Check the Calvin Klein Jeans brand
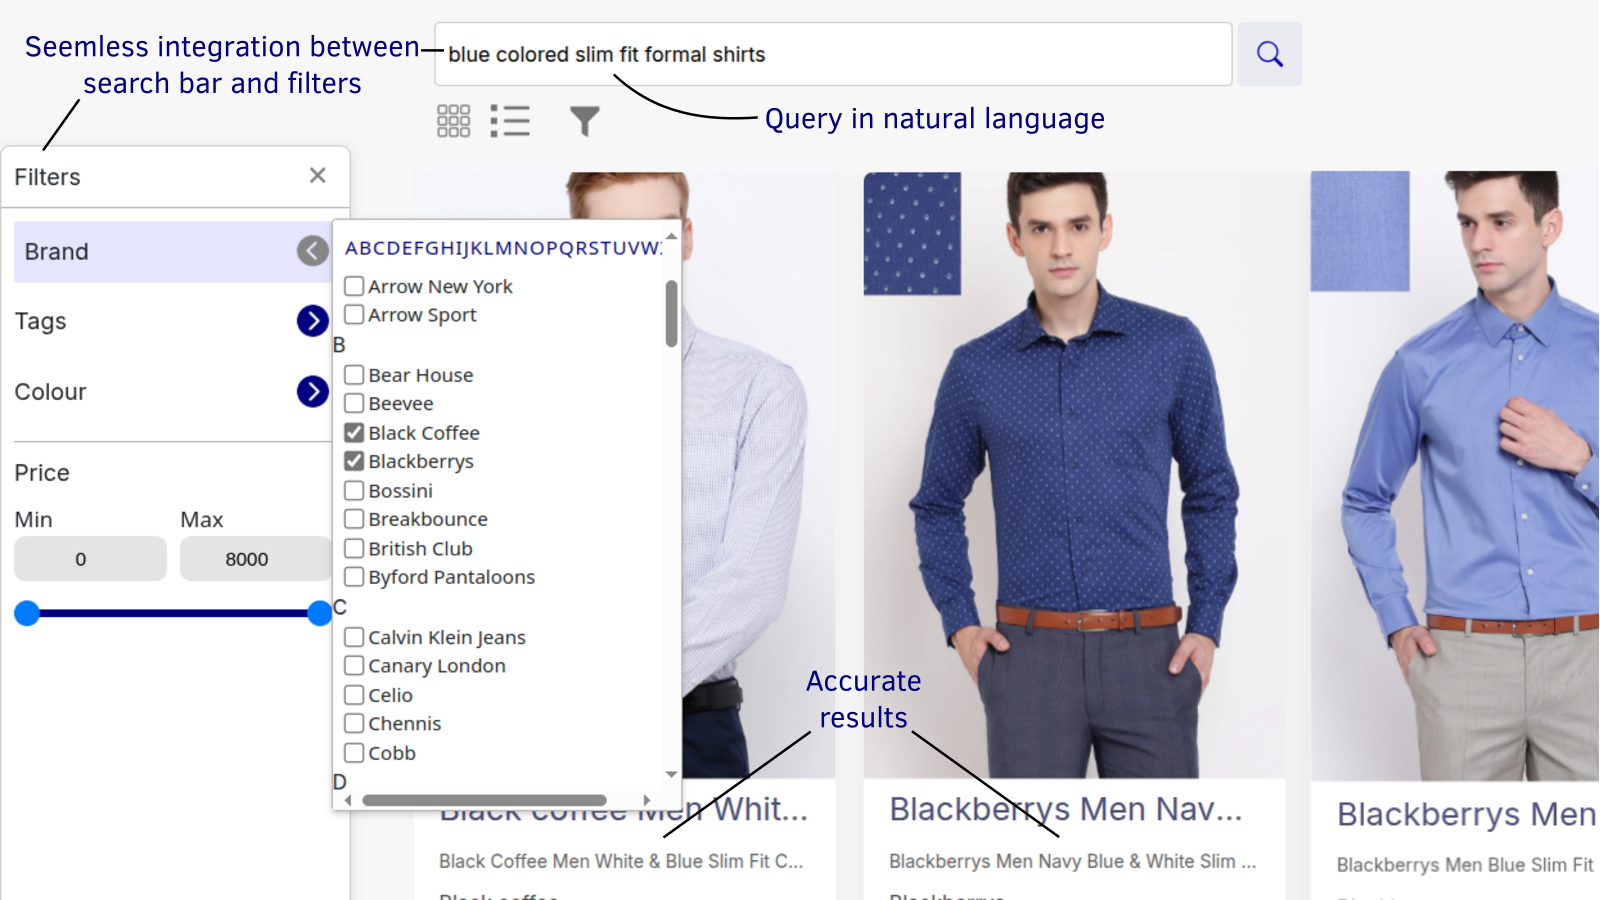The height and width of the screenshot is (900, 1600). [x=354, y=637]
